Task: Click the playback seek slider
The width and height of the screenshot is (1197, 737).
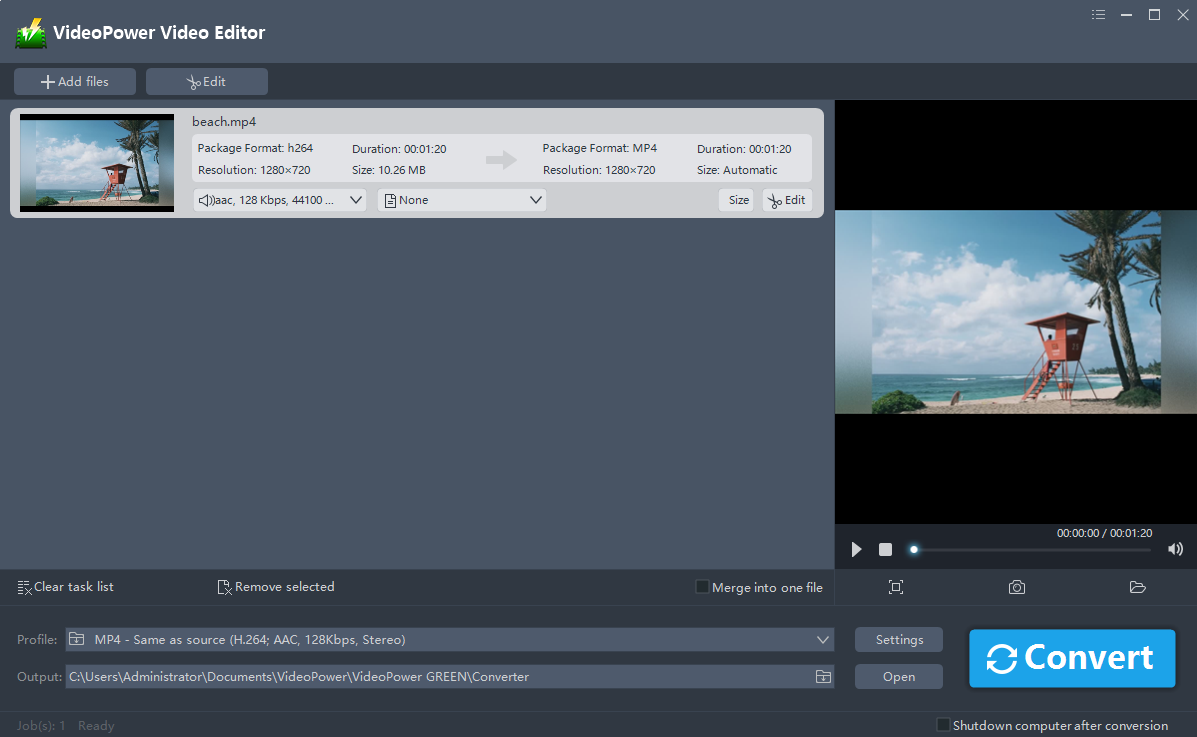Action: coord(1030,549)
